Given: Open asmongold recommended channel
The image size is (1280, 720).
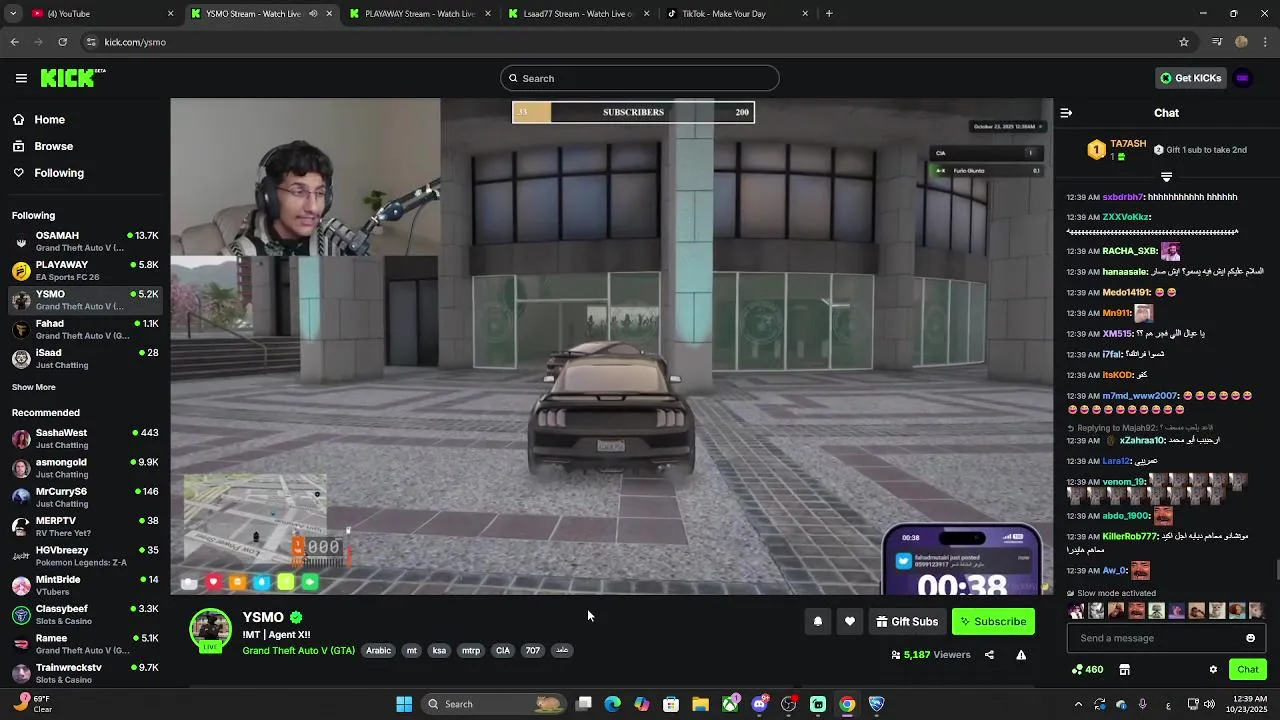Looking at the screenshot, I should click(85, 467).
